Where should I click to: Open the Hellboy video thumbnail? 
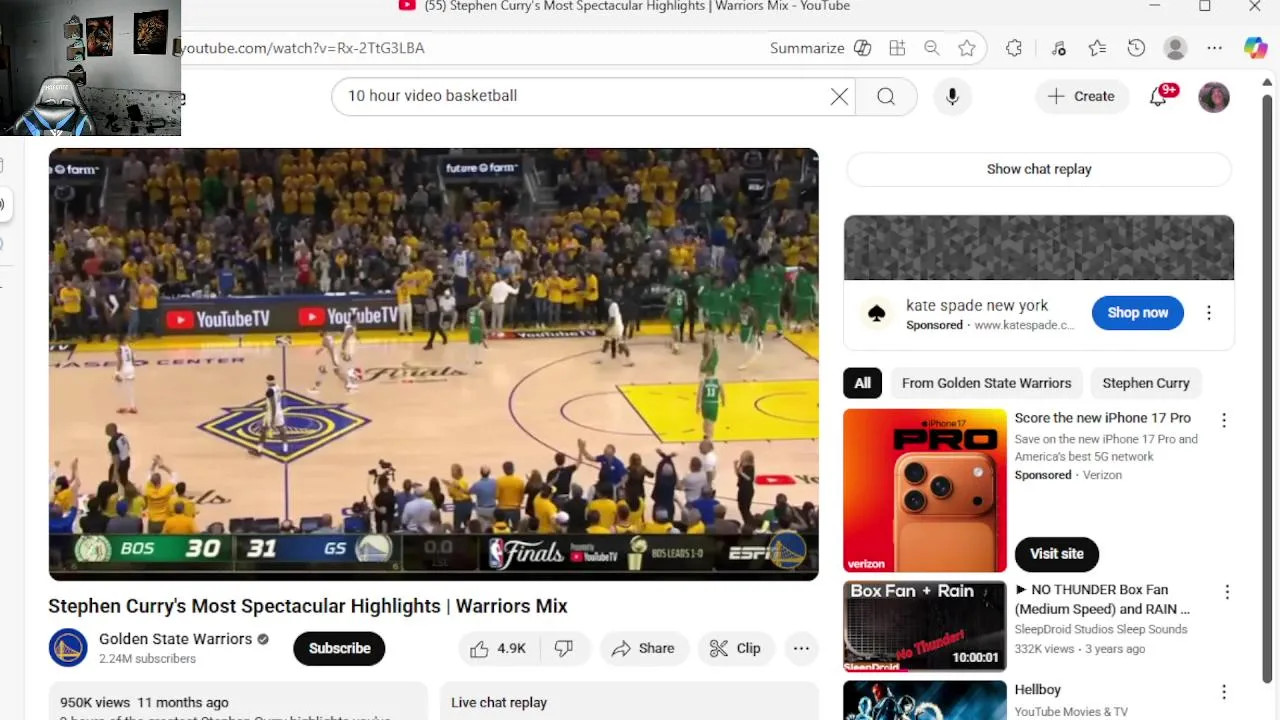coord(925,700)
